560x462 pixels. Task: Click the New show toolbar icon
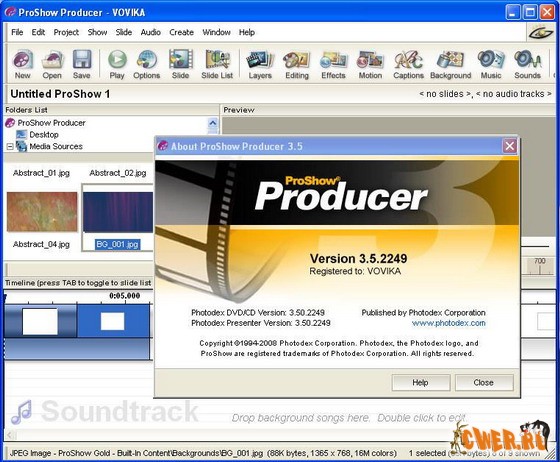[23, 64]
